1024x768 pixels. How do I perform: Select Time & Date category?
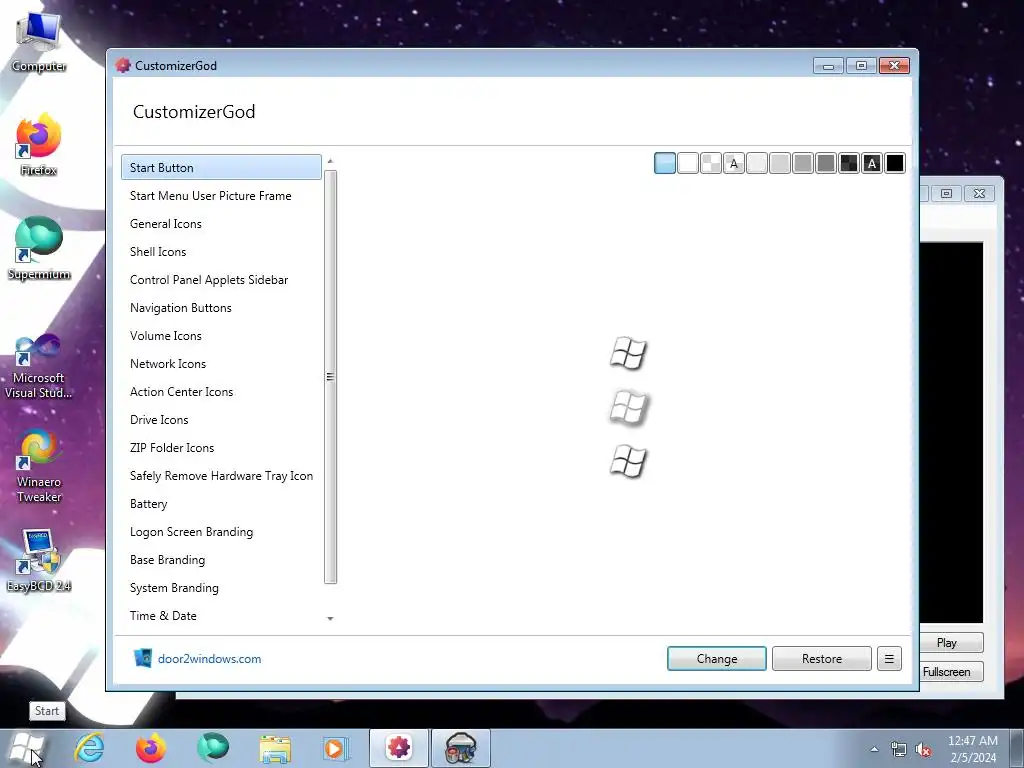(221, 616)
